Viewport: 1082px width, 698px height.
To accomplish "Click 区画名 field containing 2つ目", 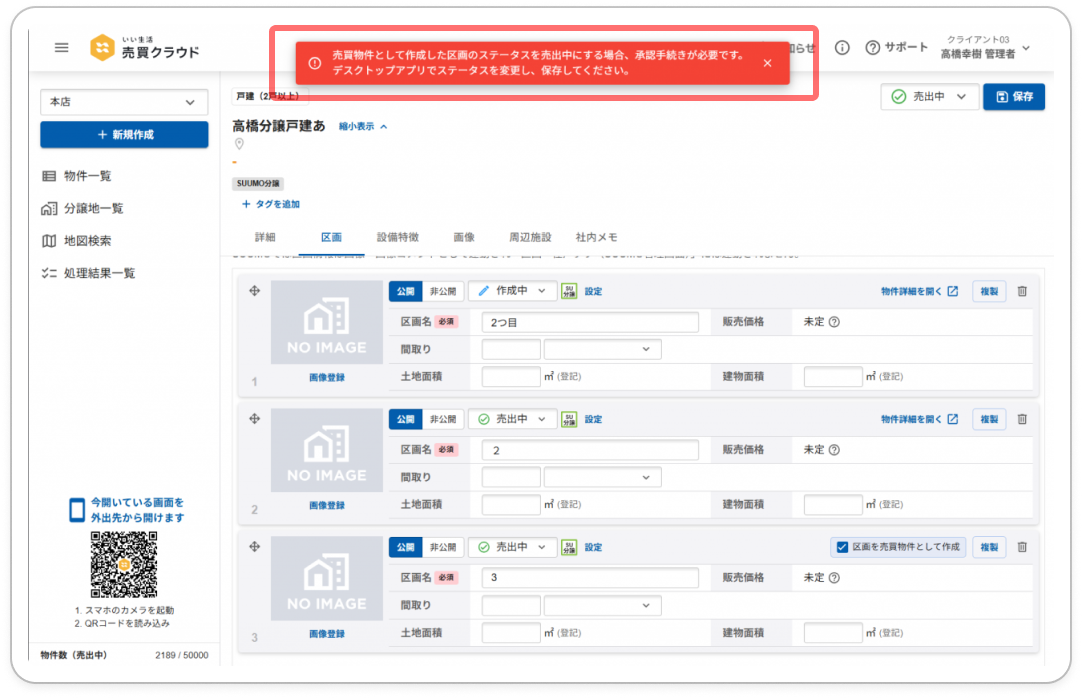I will [x=590, y=322].
